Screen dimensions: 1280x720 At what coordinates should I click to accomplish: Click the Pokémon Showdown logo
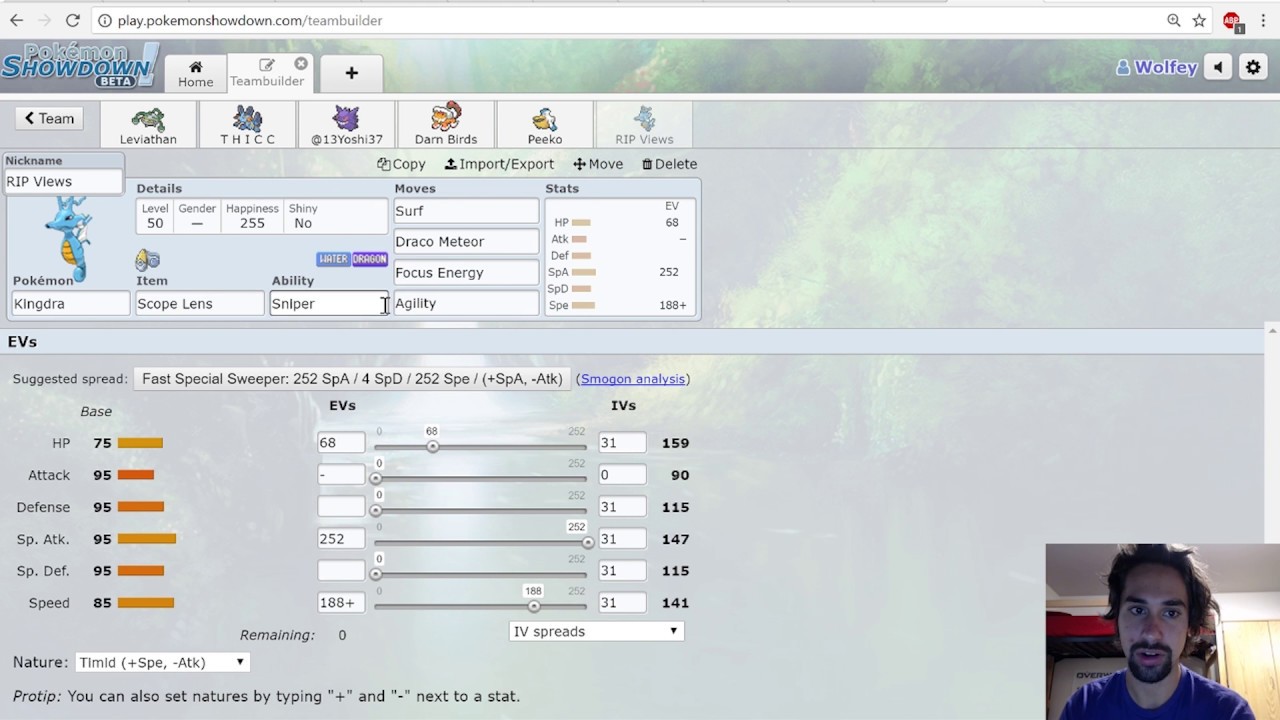click(80, 66)
